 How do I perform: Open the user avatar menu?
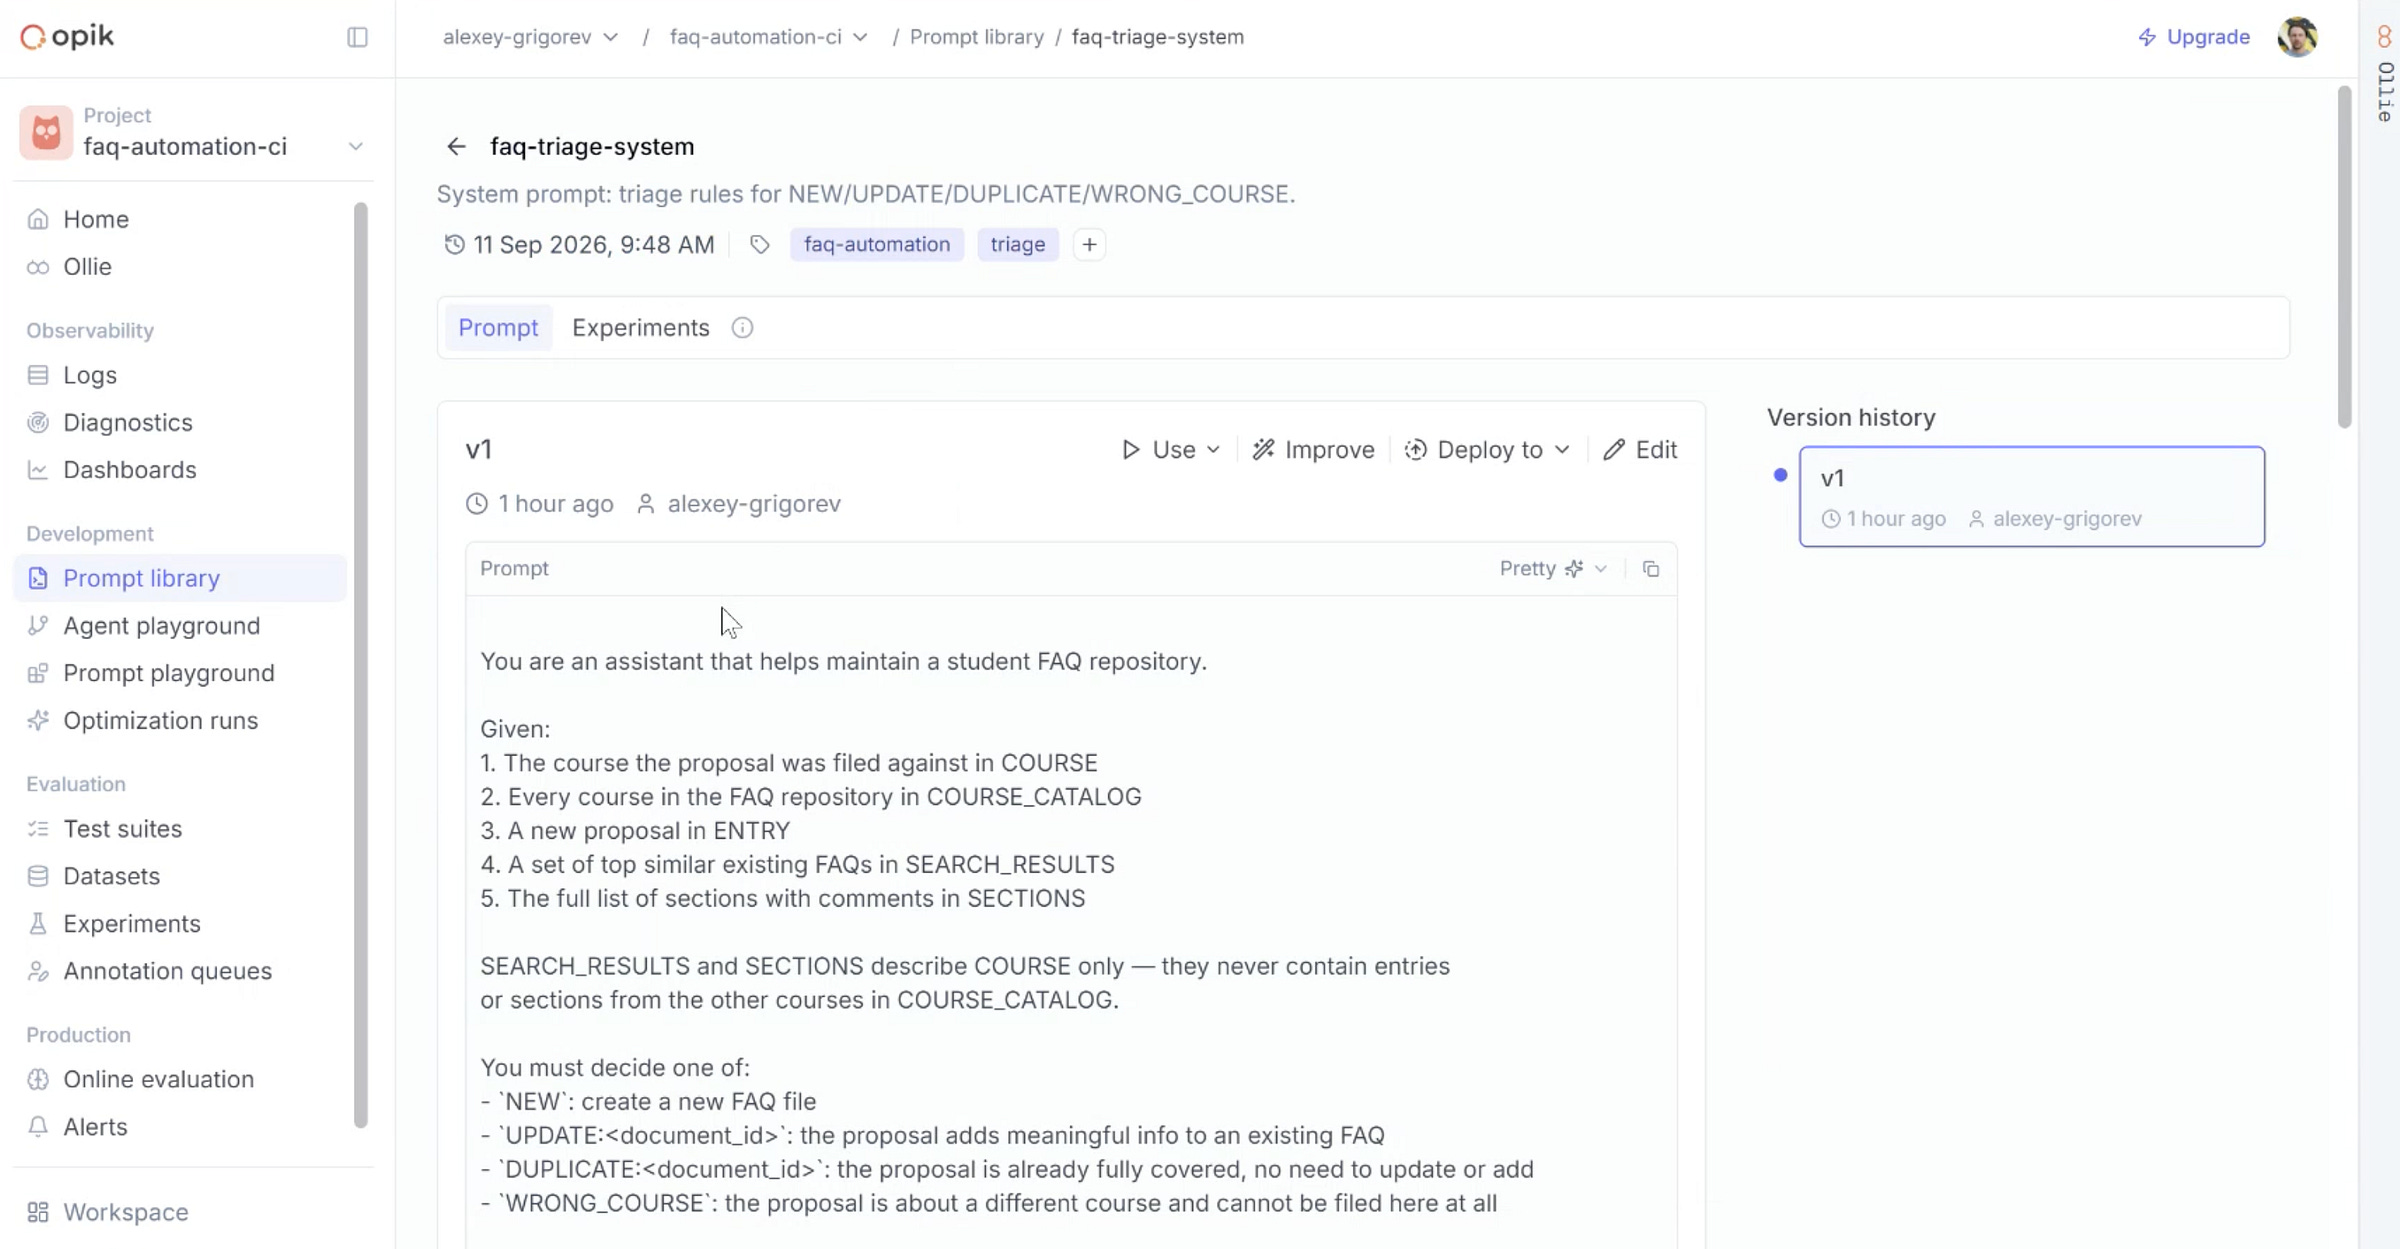pos(2297,37)
